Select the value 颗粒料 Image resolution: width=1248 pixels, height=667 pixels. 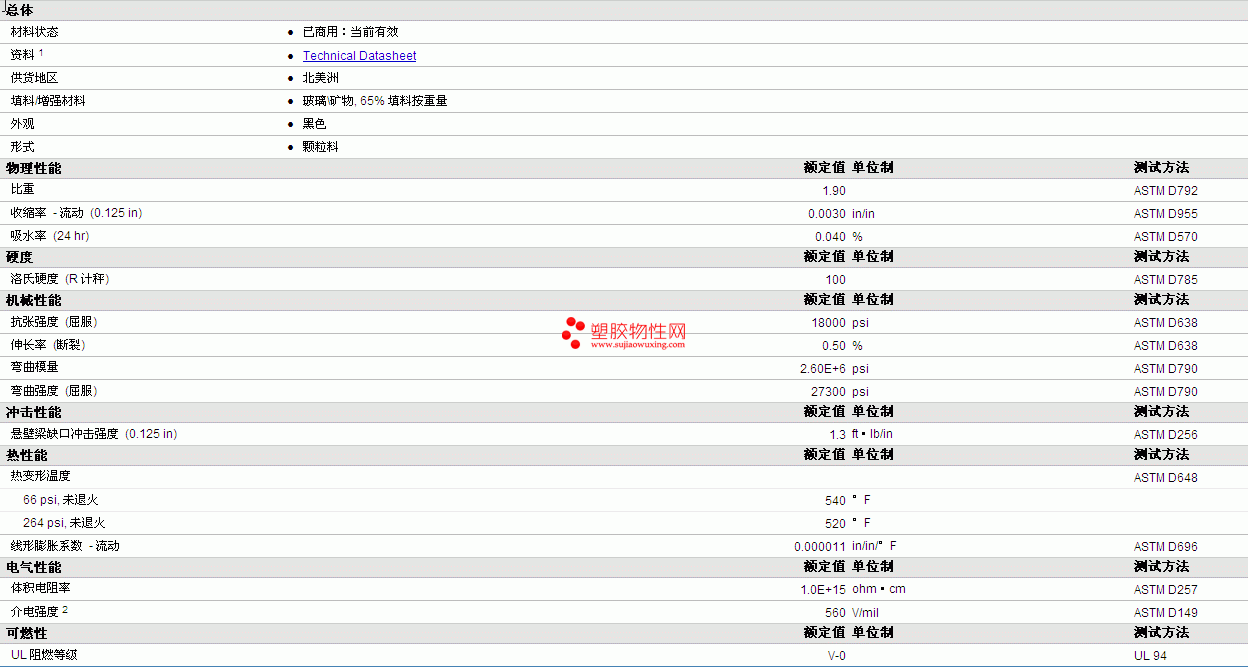(x=321, y=147)
